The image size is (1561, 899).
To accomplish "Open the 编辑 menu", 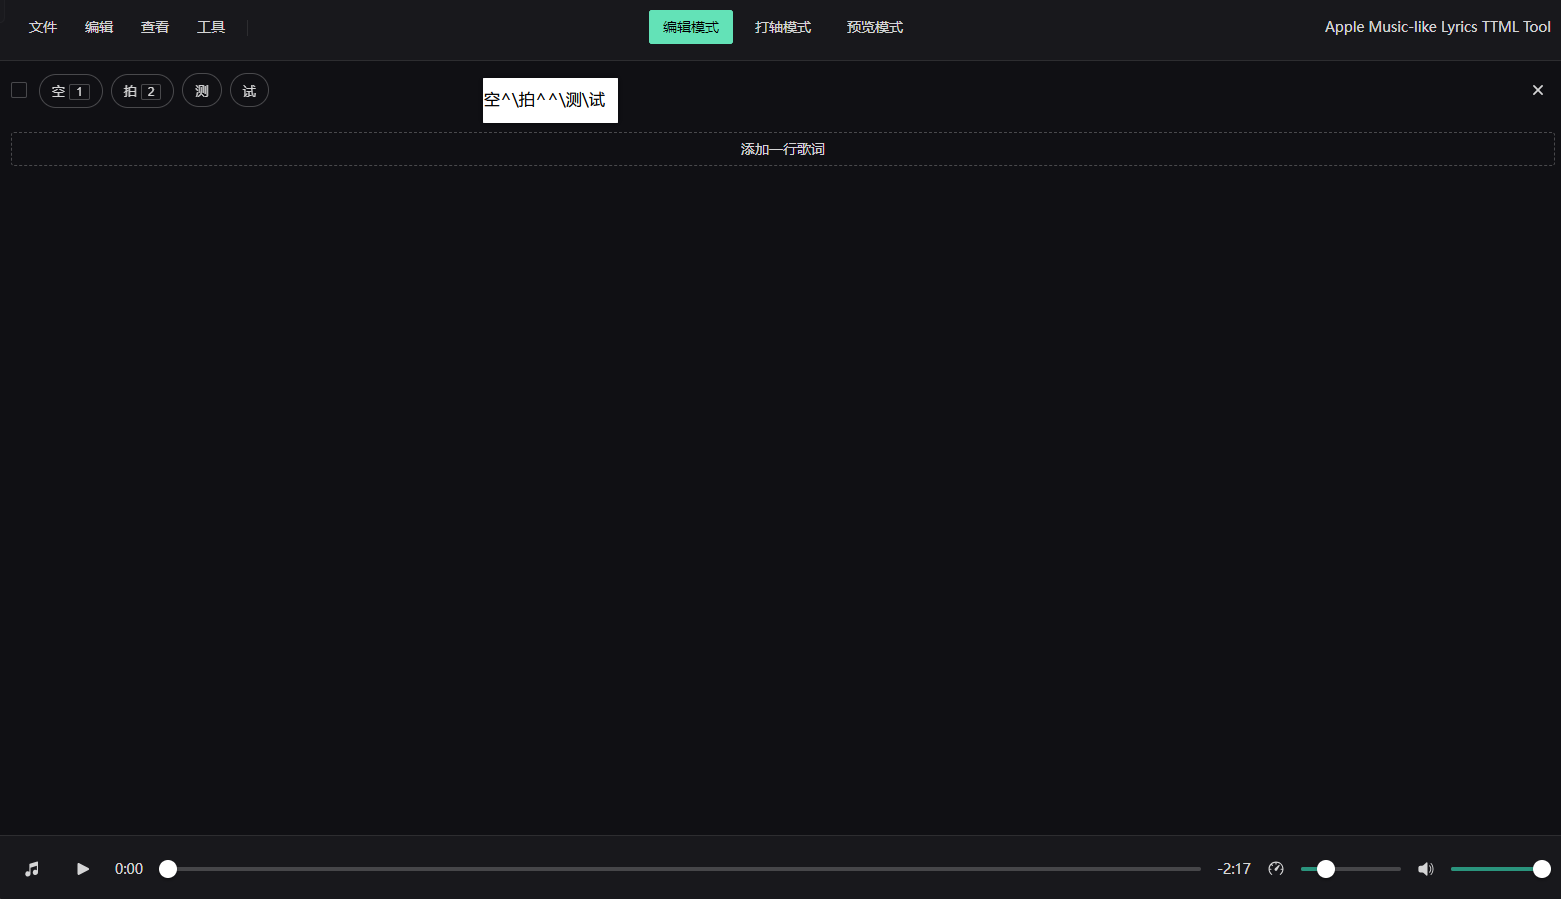I will click(99, 27).
